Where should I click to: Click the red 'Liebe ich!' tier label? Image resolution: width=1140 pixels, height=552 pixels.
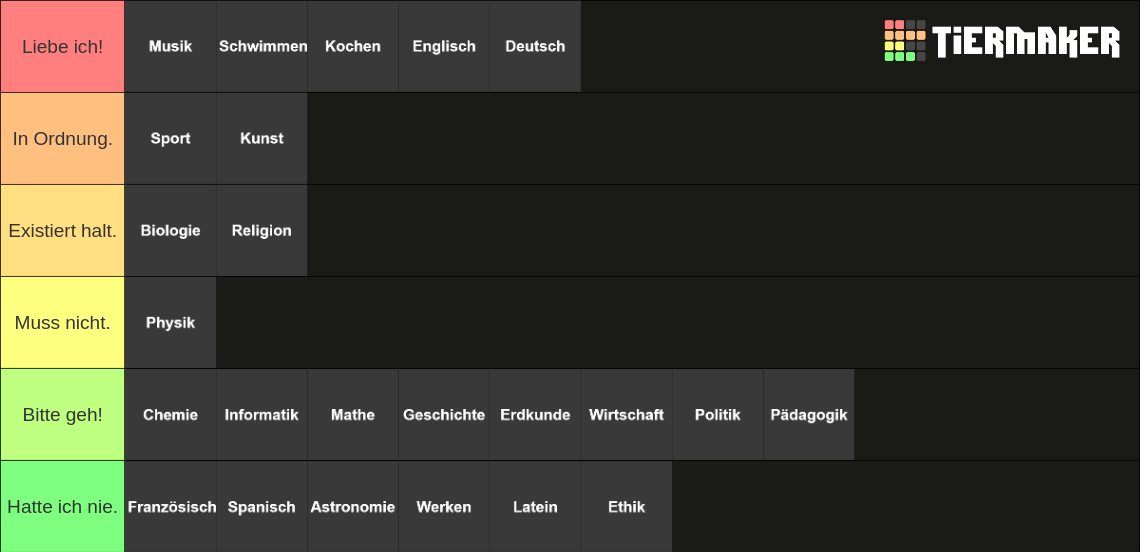[63, 46]
